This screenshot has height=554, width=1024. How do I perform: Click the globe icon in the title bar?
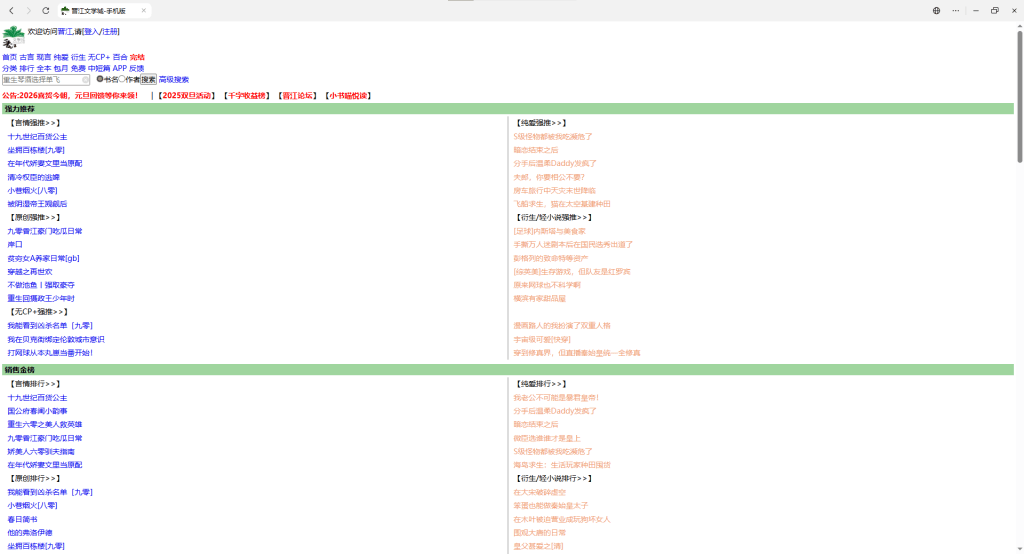pyautogui.click(x=936, y=10)
